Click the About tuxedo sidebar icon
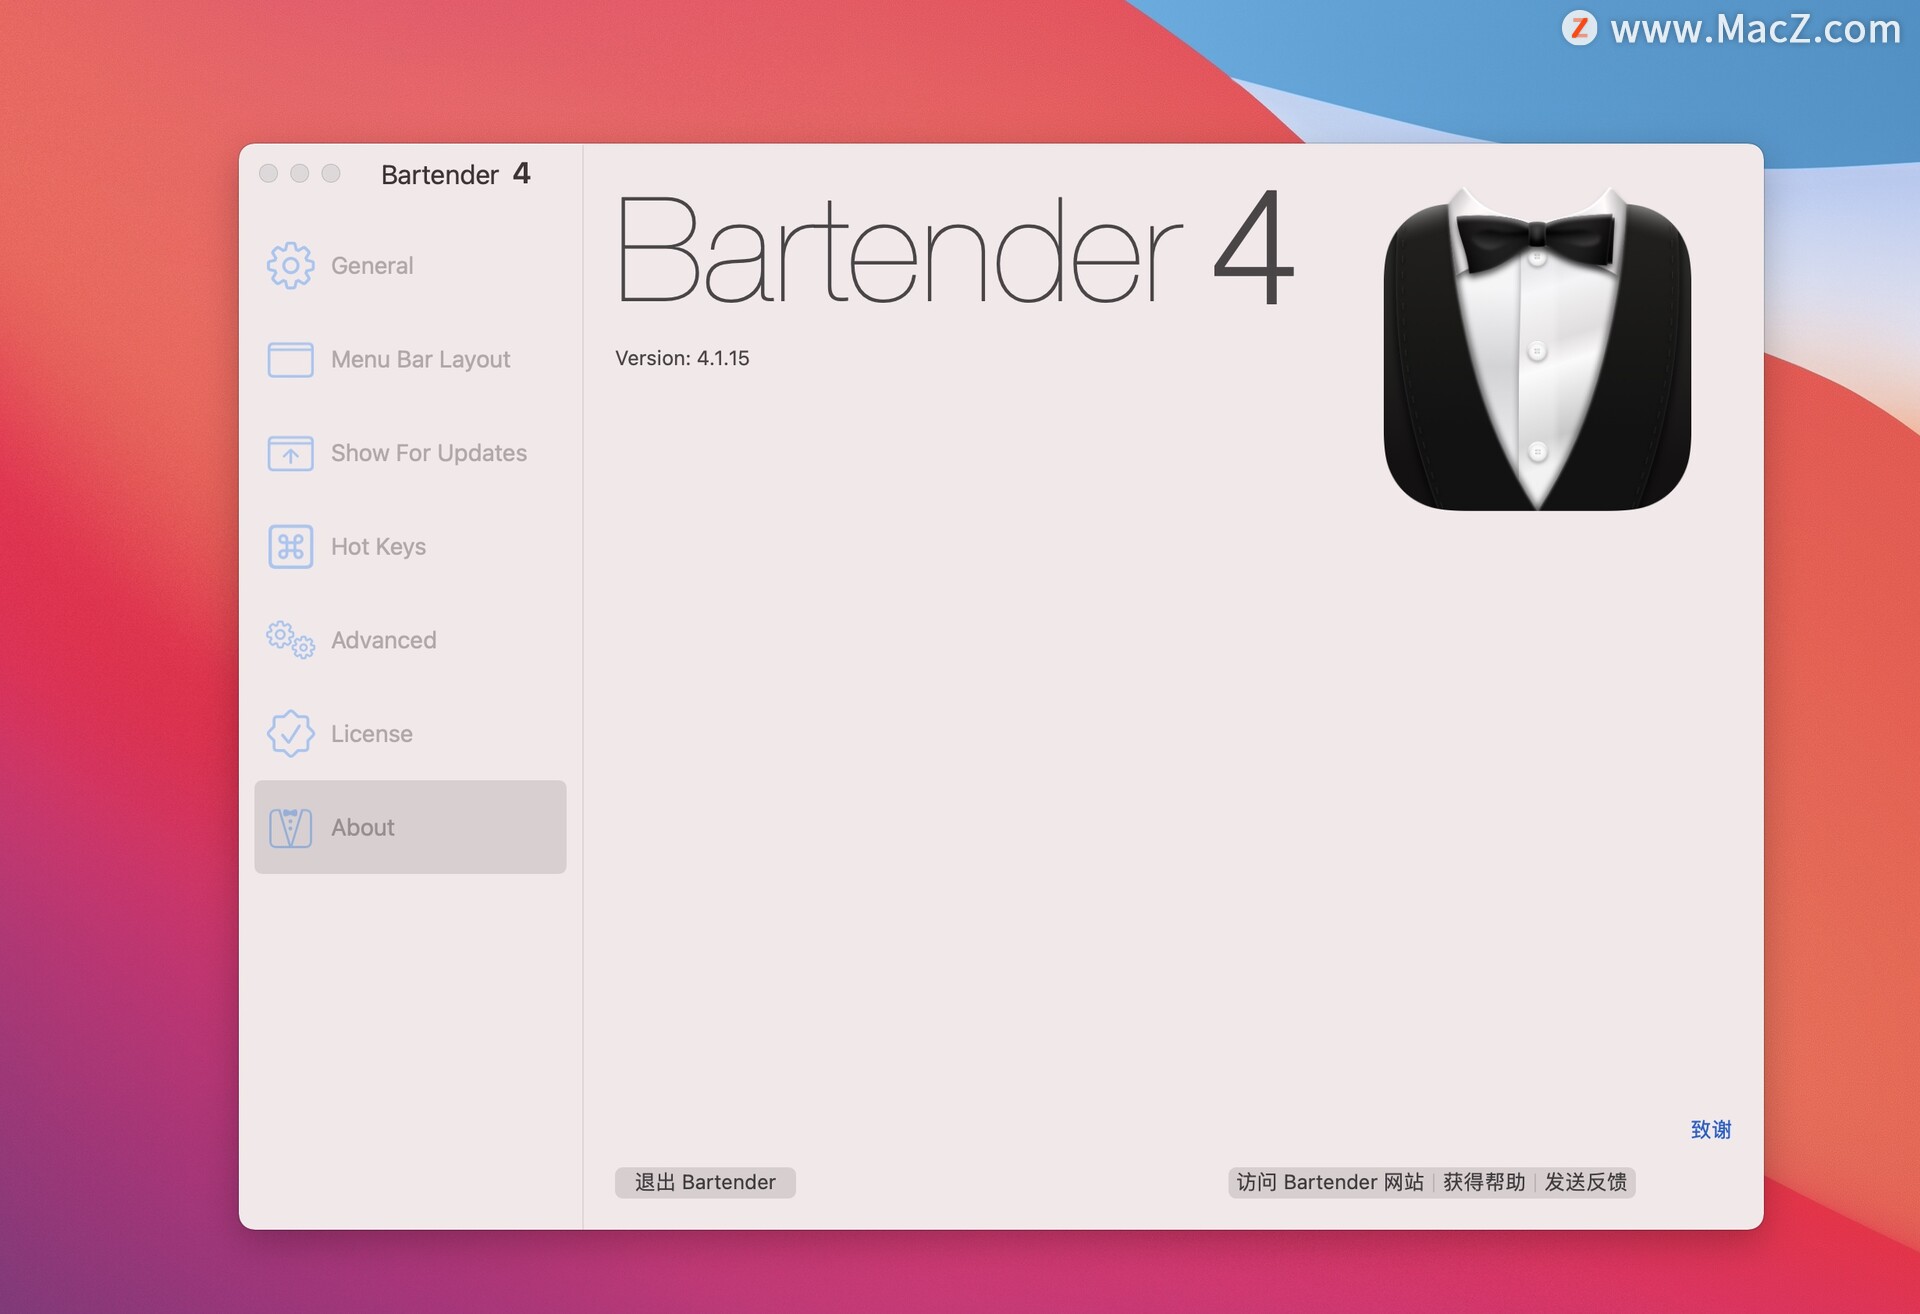 point(290,828)
